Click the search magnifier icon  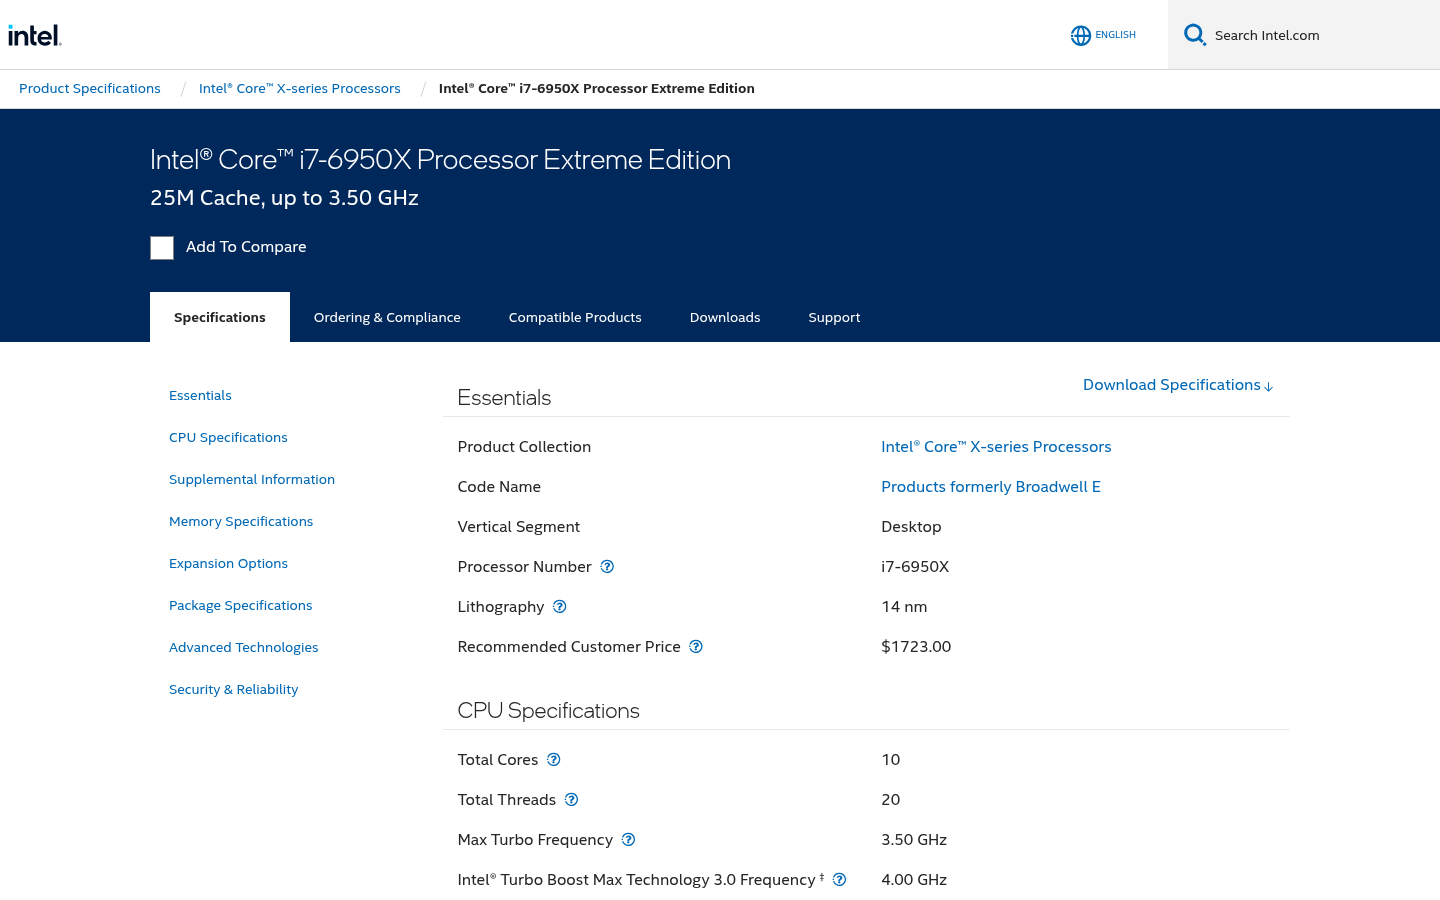(1195, 35)
